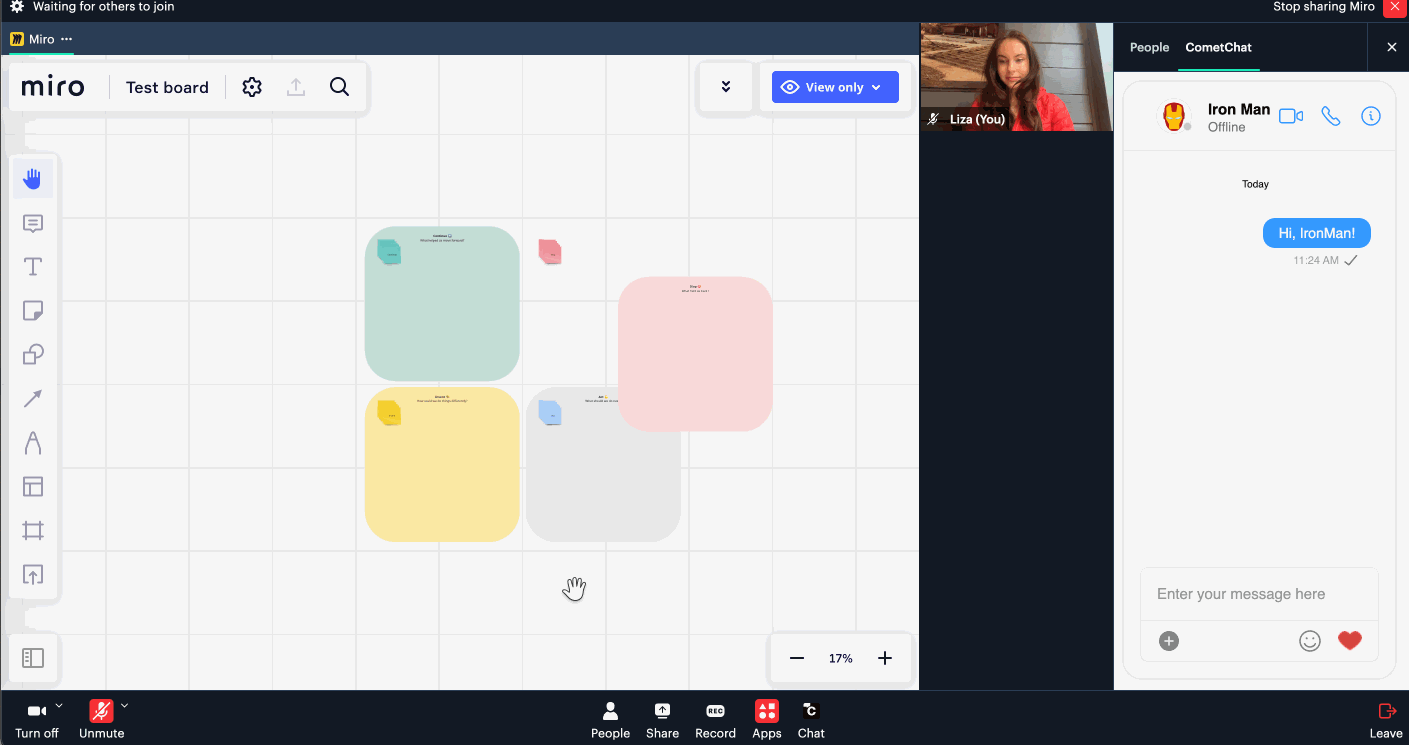
Task: Open the View only dropdown
Action: click(x=835, y=87)
